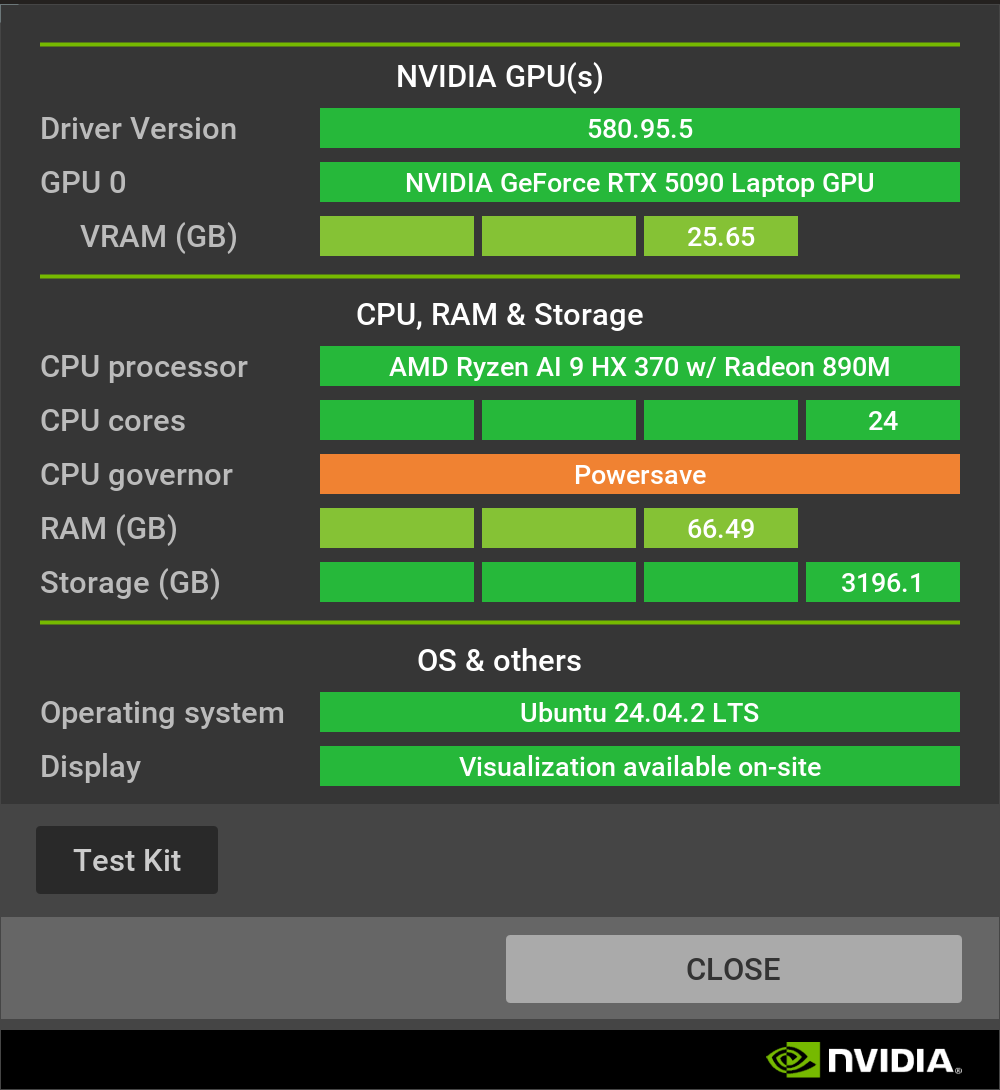The width and height of the screenshot is (1000, 1090).
Task: Click the GPU 0 name bar
Action: click(640, 183)
